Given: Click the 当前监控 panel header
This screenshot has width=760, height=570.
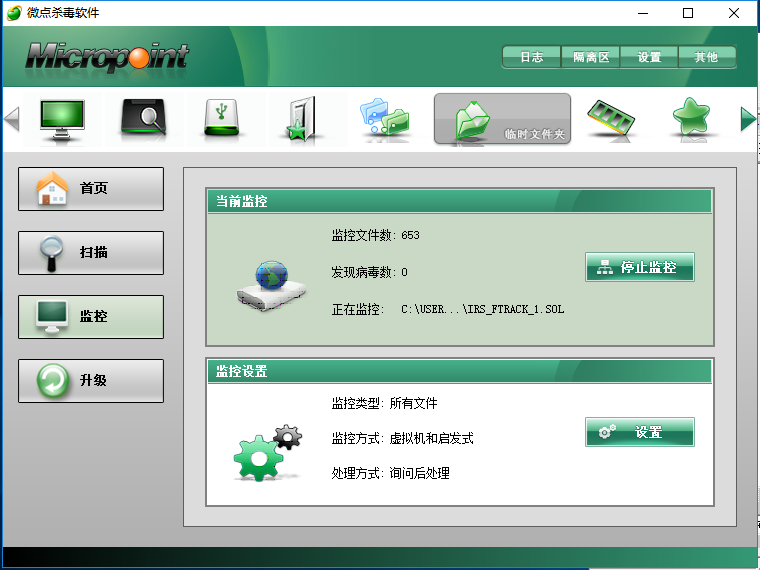Looking at the screenshot, I should click(459, 201).
